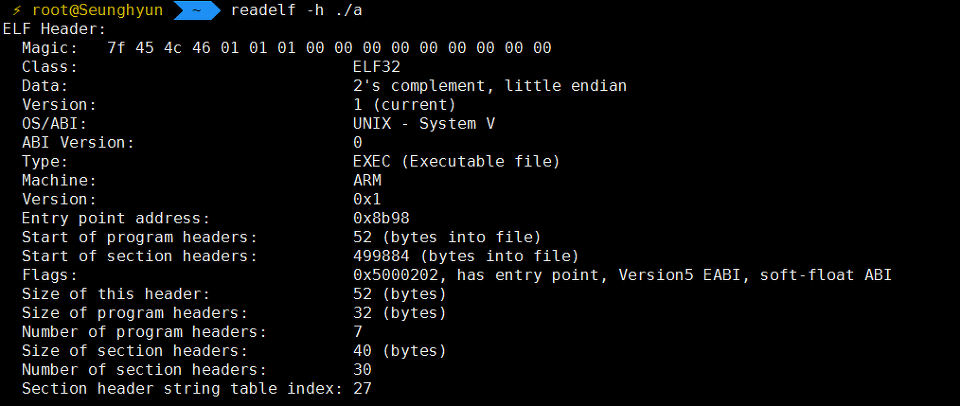Click the Size of this header label
The image size is (960, 406).
click(x=116, y=294)
